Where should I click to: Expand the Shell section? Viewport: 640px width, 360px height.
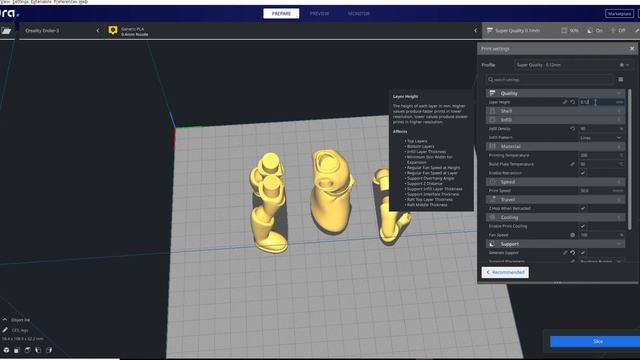point(619,111)
